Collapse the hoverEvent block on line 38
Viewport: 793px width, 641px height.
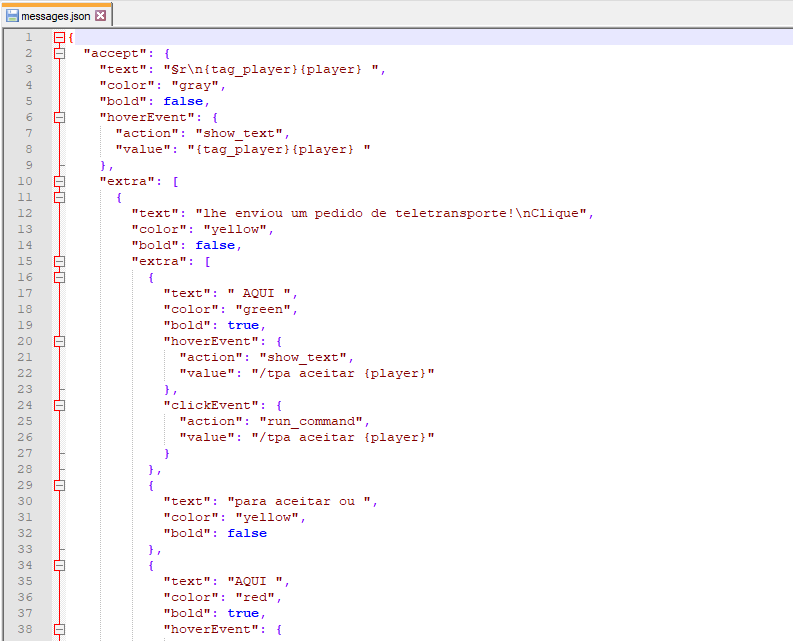(x=59, y=629)
